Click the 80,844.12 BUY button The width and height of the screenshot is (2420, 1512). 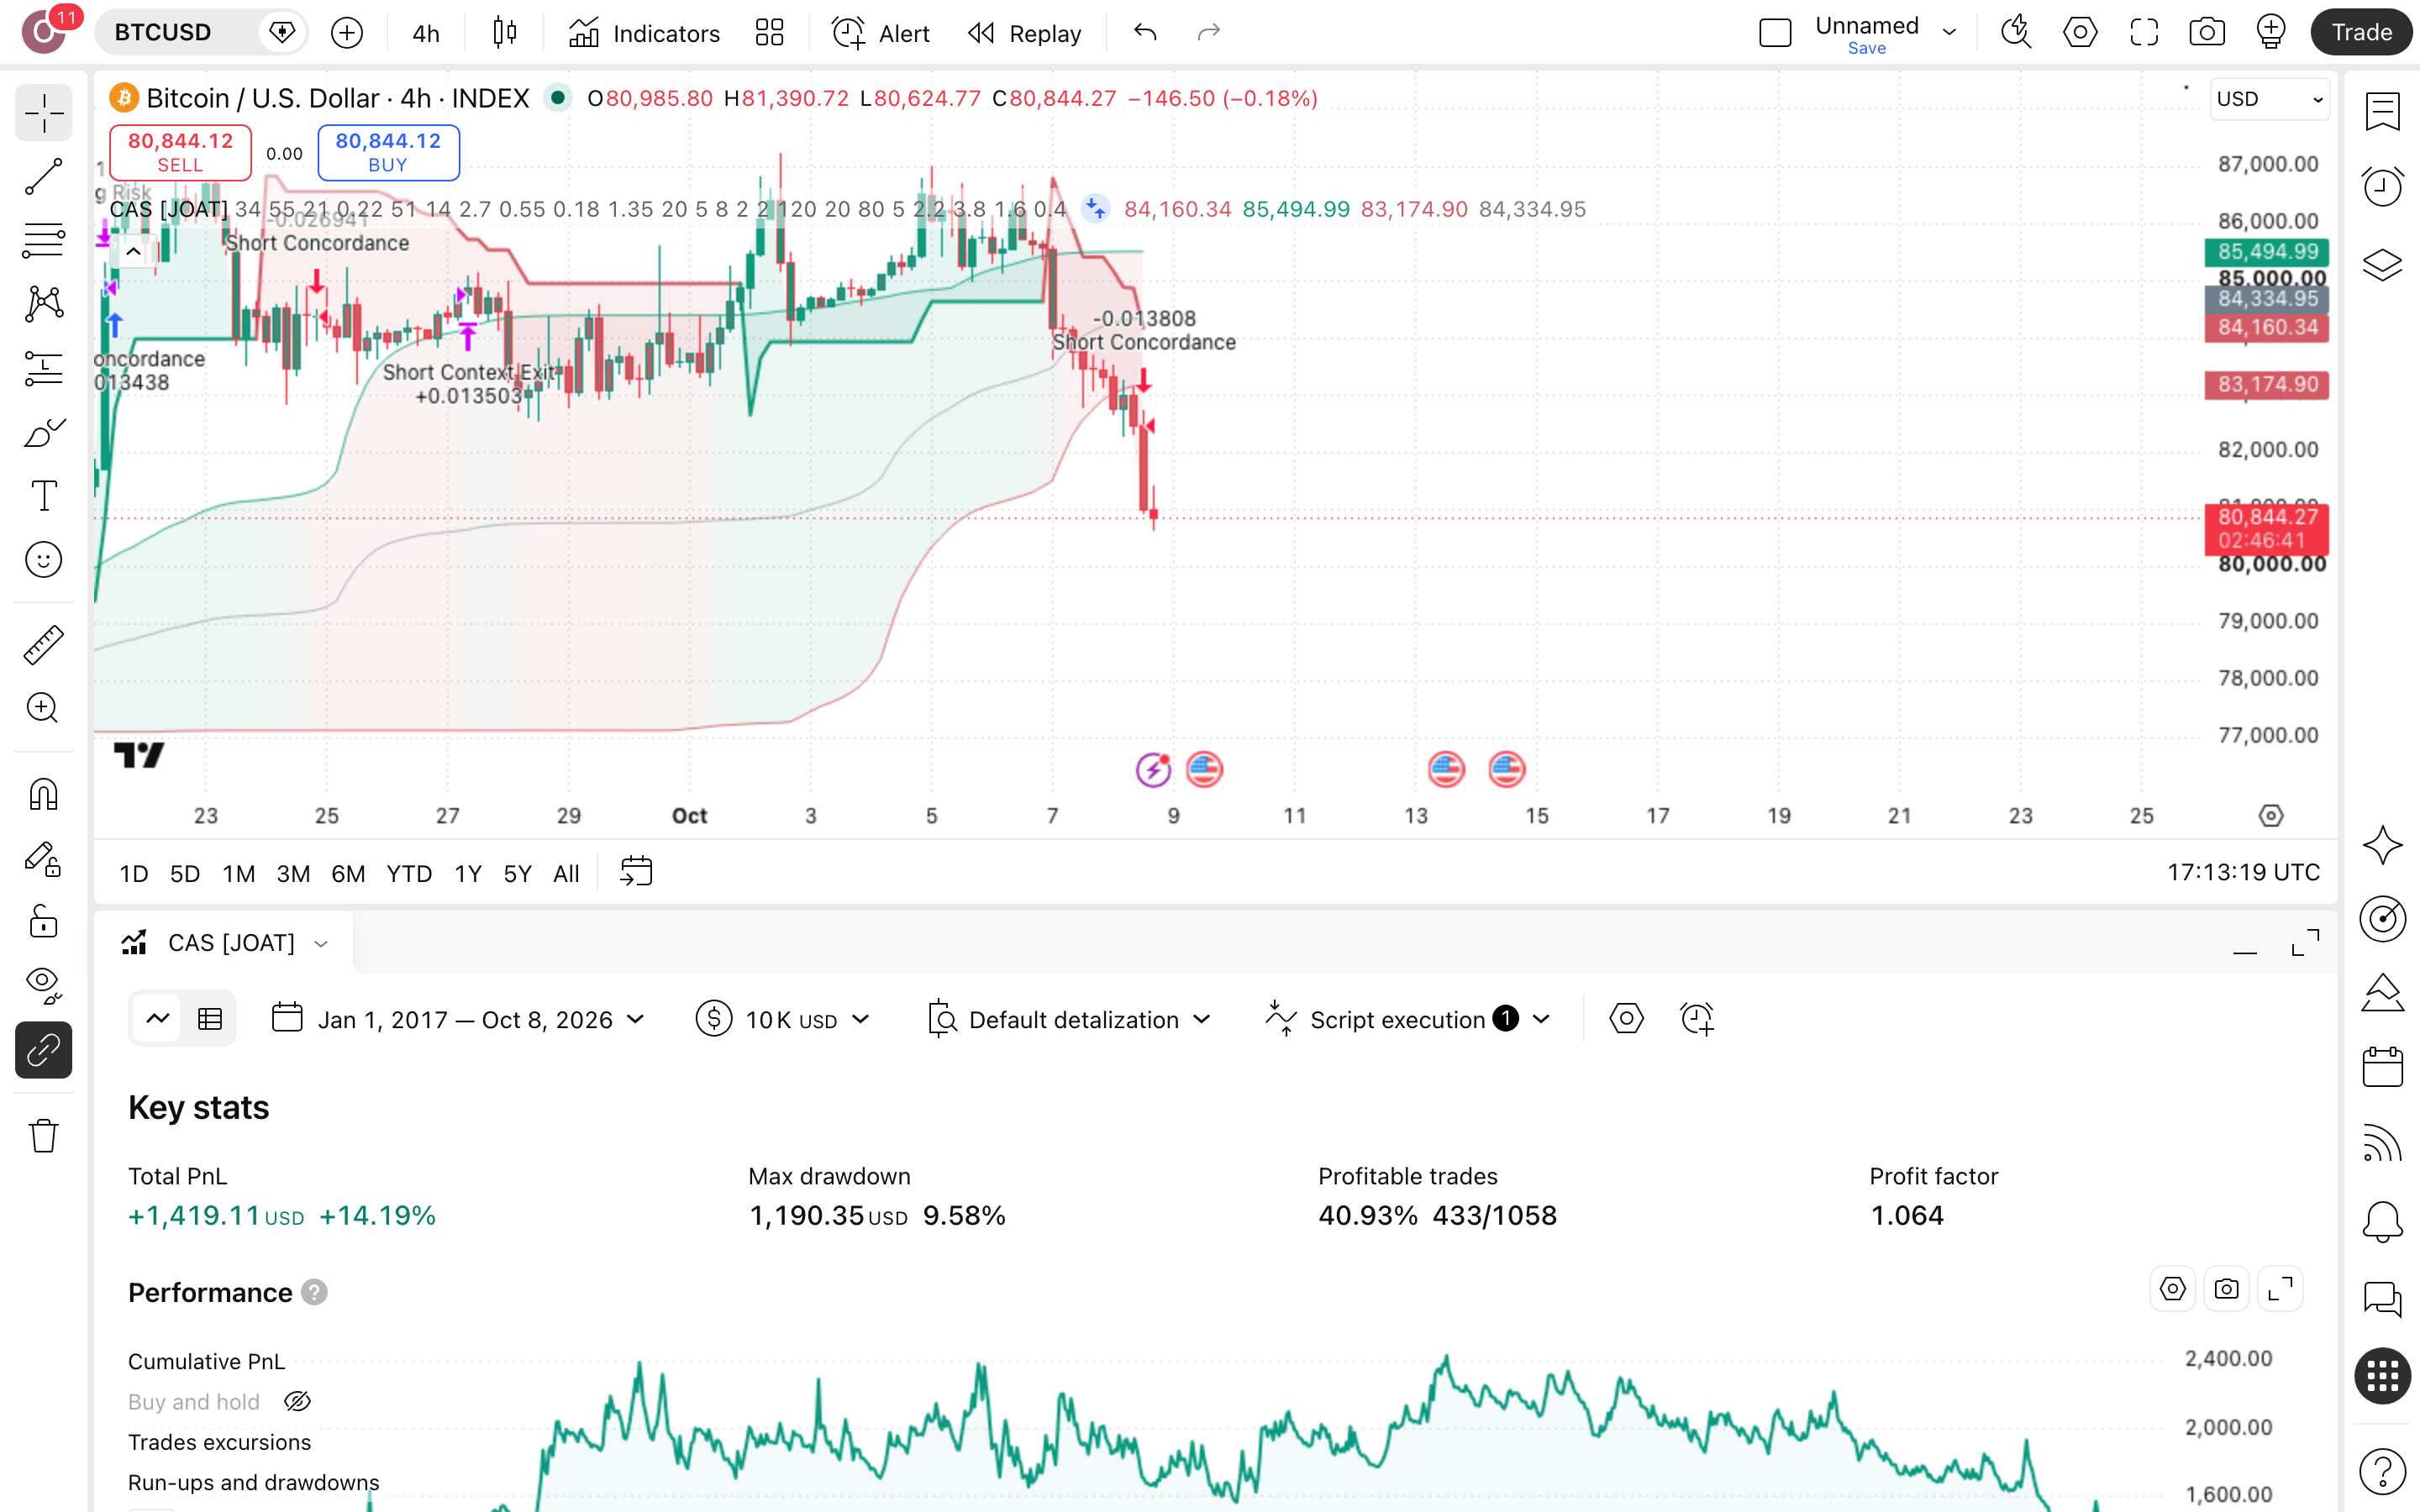[388, 152]
